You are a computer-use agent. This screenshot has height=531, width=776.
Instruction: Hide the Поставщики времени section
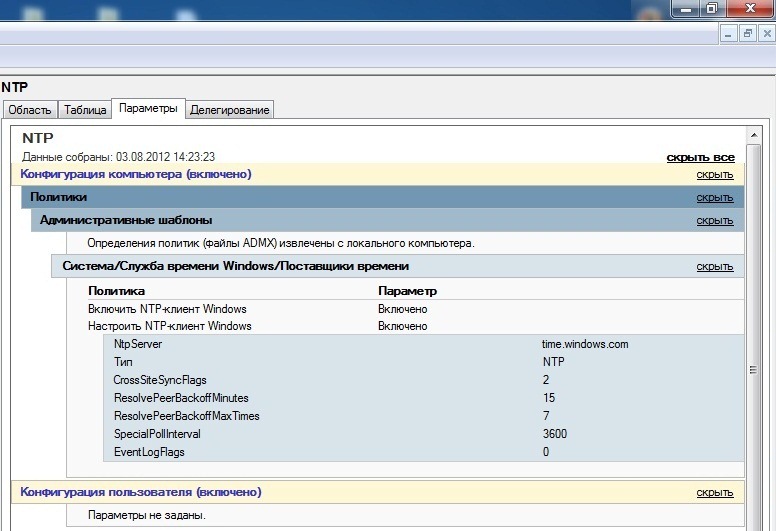pyautogui.click(x=715, y=267)
